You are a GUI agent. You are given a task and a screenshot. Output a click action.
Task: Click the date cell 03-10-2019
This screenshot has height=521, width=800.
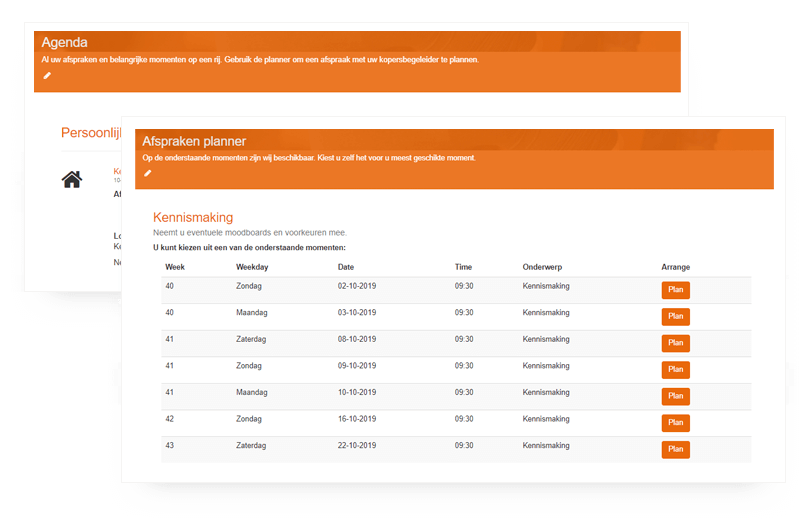click(357, 312)
